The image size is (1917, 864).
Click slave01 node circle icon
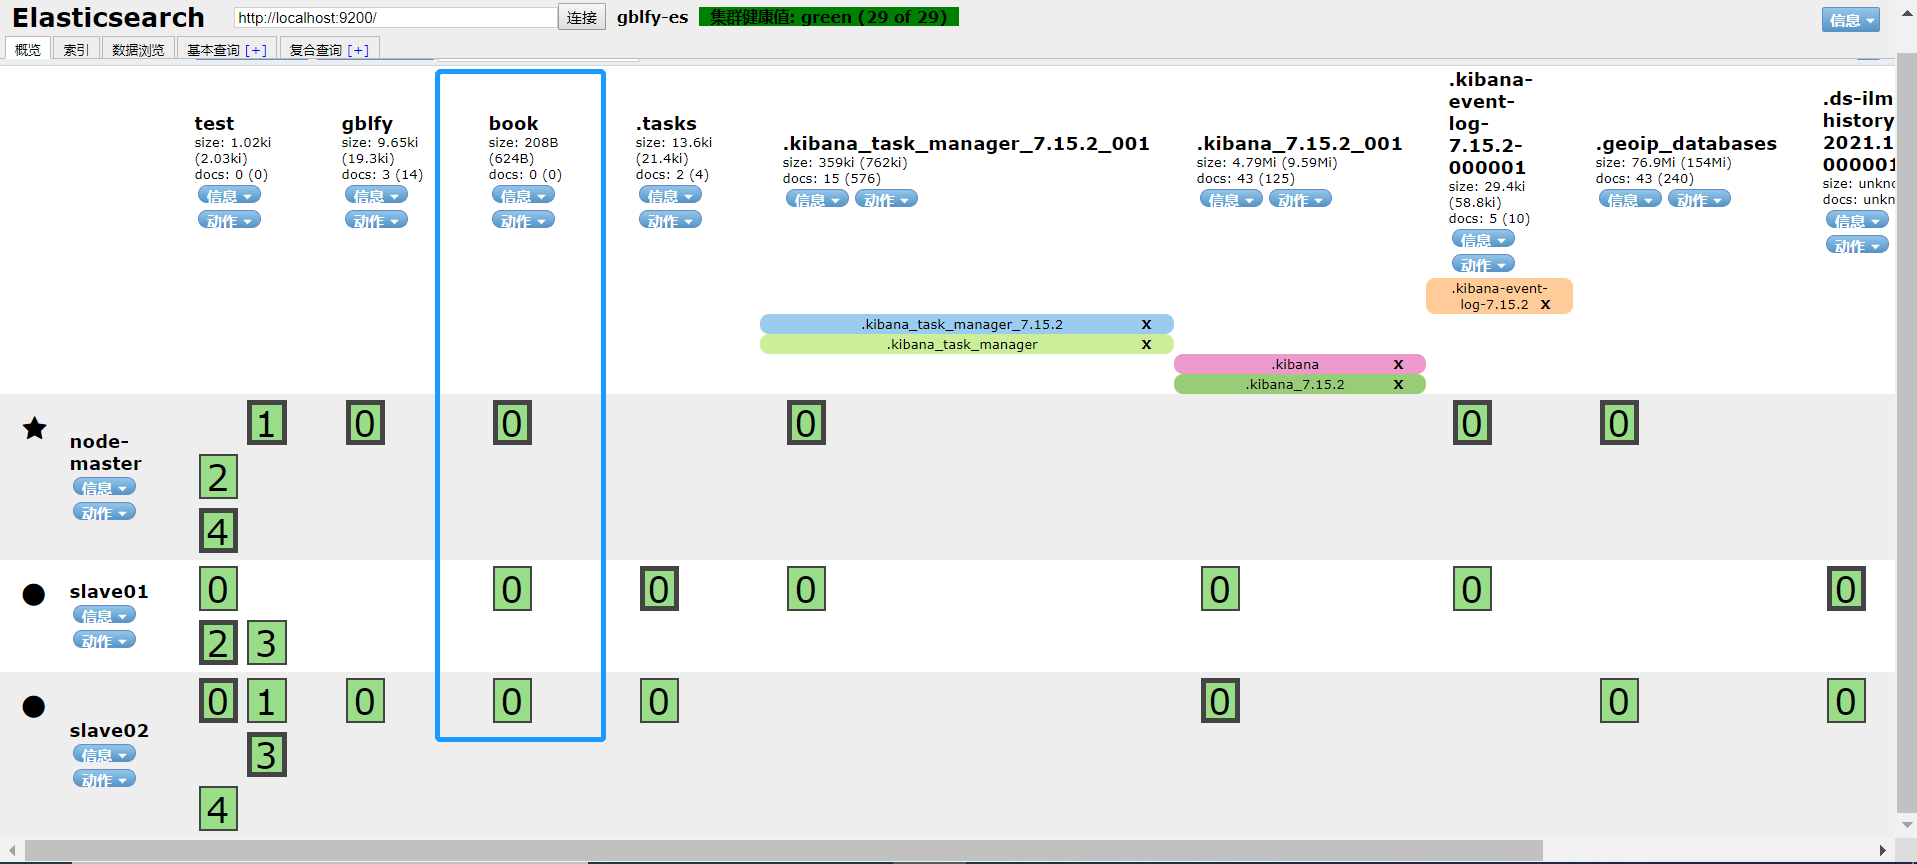(x=34, y=595)
